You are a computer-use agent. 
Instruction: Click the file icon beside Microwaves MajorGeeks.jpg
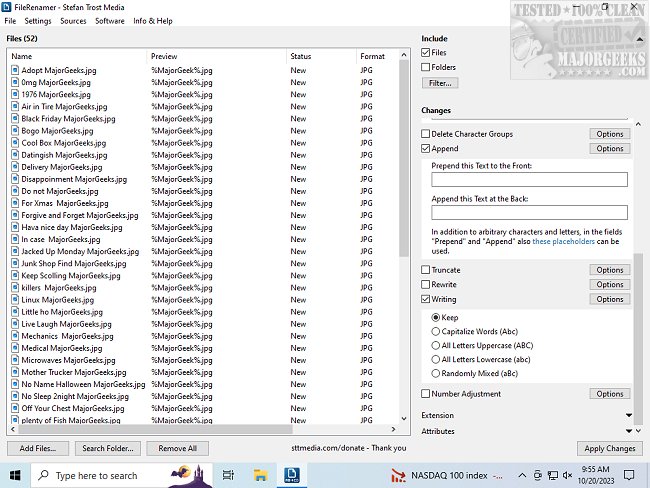click(x=15, y=360)
